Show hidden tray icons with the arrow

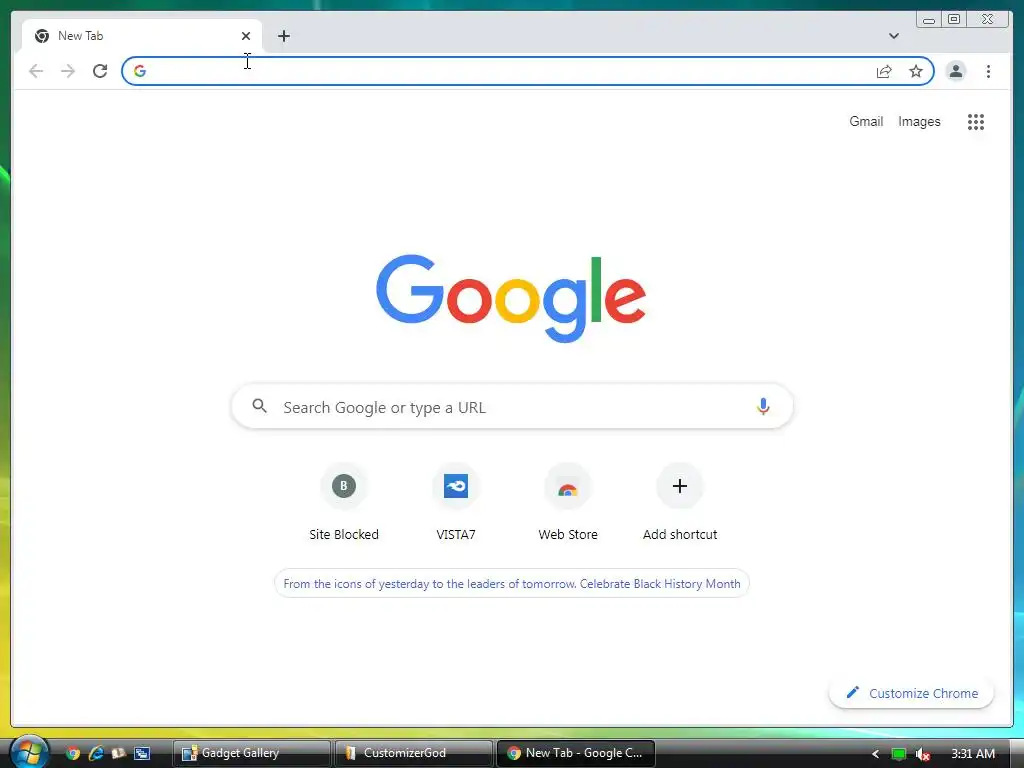pyautogui.click(x=875, y=754)
